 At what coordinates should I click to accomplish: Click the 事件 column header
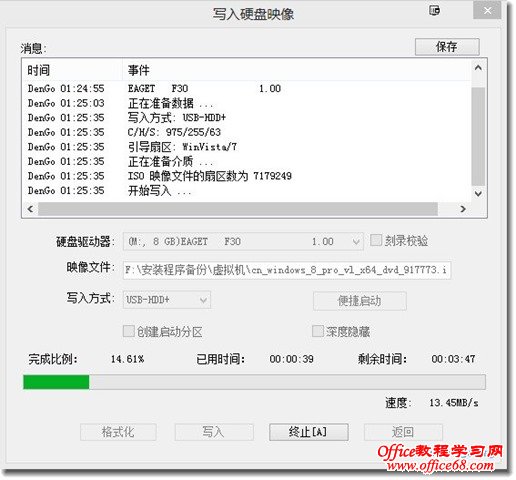coord(297,70)
